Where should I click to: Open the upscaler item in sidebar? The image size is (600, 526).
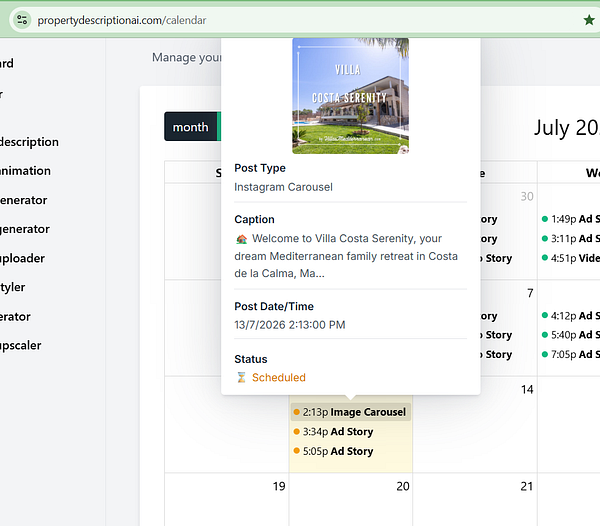pos(21,345)
